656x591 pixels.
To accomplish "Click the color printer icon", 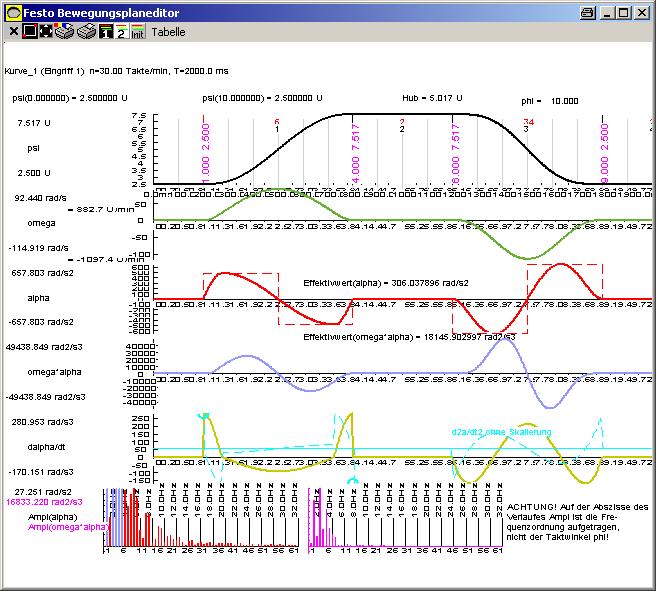I will [64, 31].
